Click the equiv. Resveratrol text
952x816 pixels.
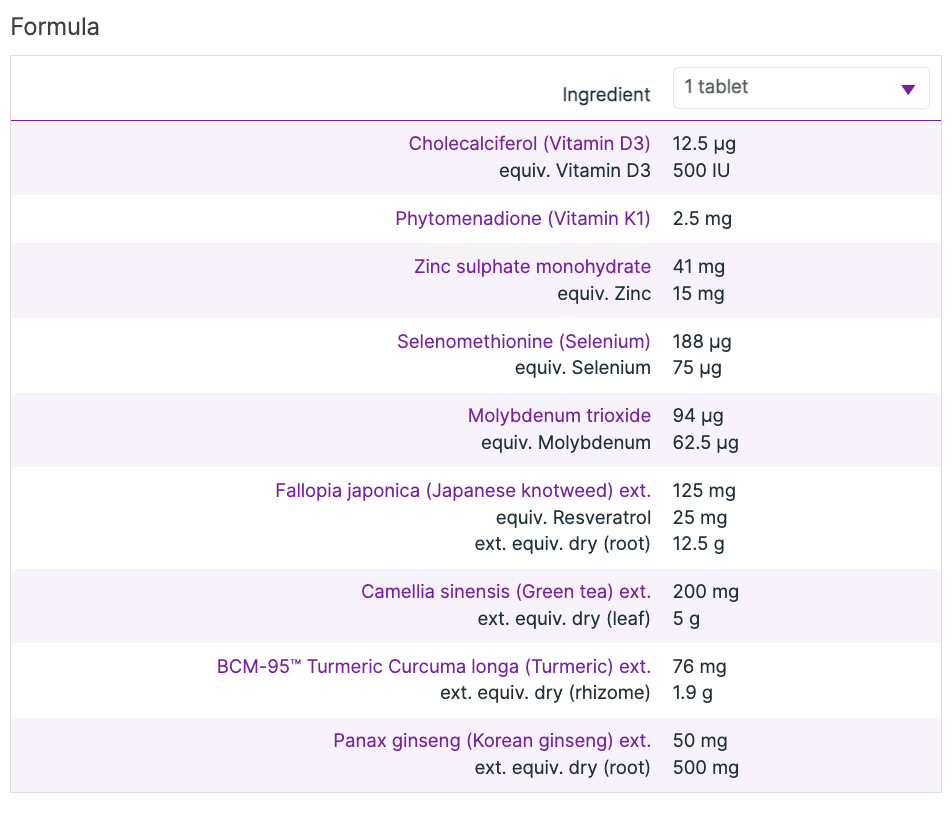(x=573, y=518)
